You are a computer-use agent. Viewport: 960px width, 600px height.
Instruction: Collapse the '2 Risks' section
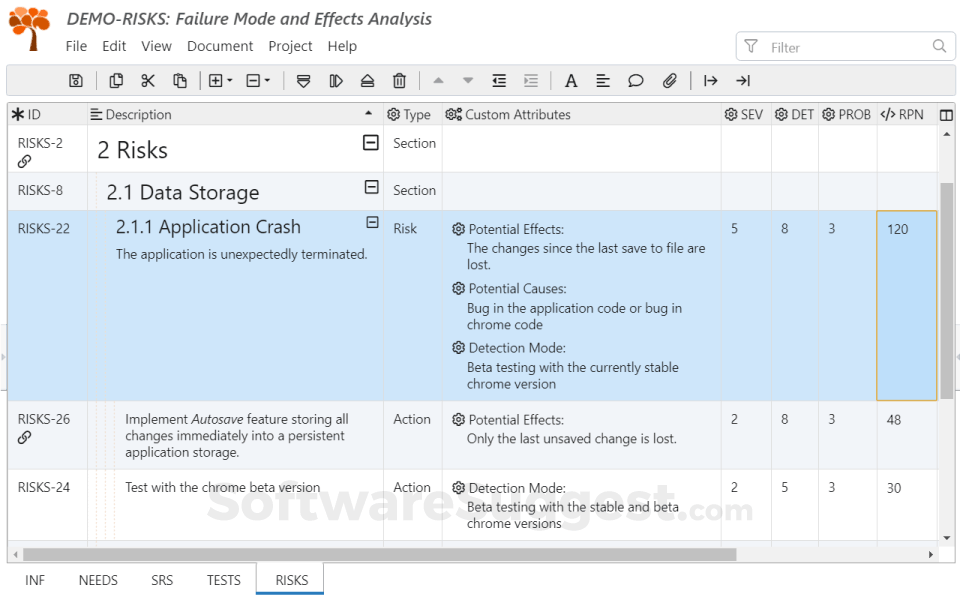371,143
